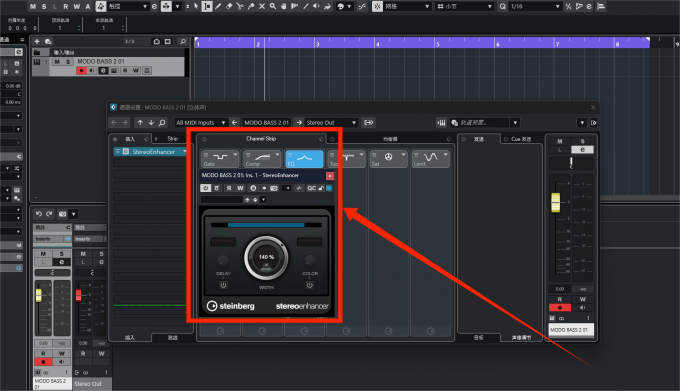
Task: Select the Mute X tool
Action: click(x=262, y=6)
